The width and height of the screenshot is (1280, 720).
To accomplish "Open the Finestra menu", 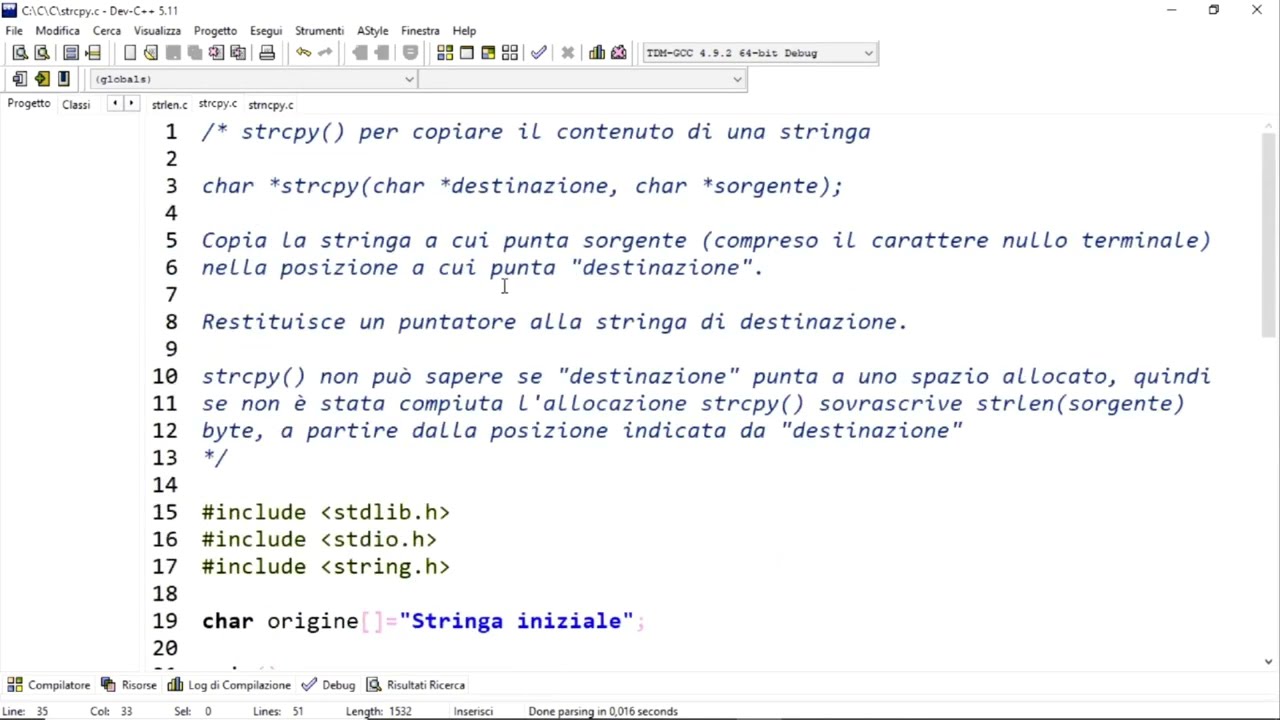I will click(x=420, y=31).
